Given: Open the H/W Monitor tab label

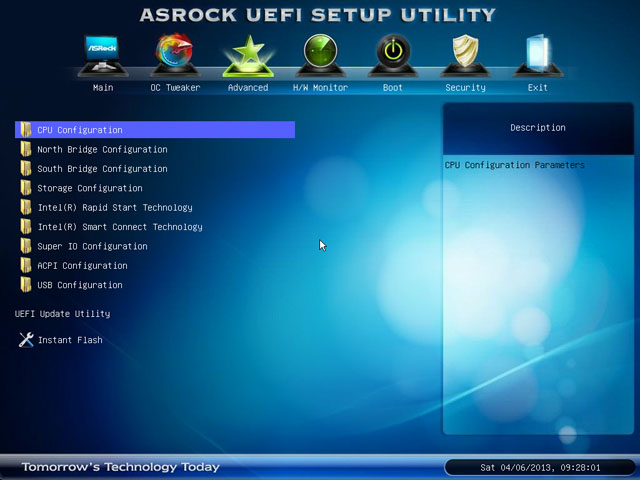Looking at the screenshot, I should pyautogui.click(x=320, y=87).
